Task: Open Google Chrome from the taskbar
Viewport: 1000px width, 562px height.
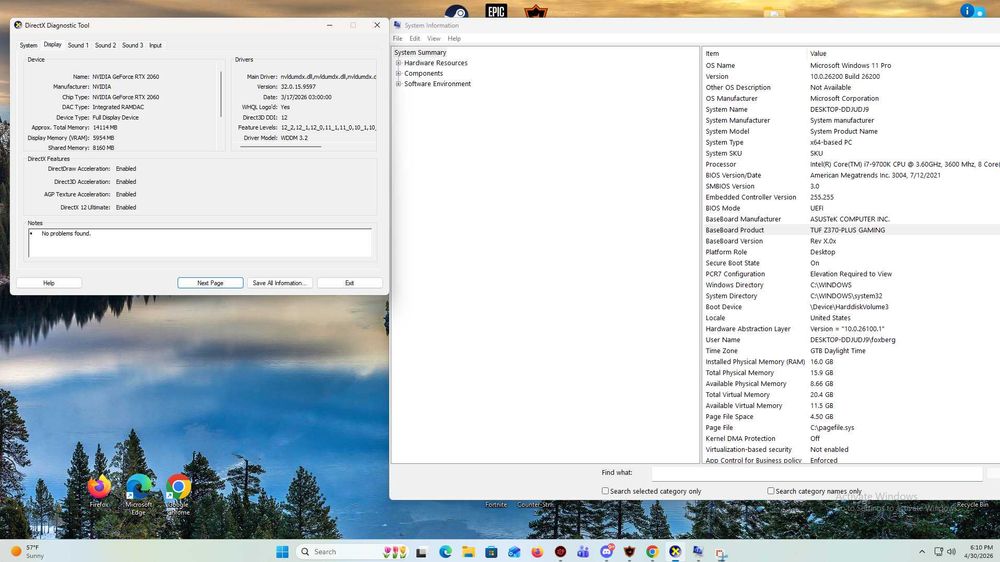Action: pyautogui.click(x=652, y=552)
